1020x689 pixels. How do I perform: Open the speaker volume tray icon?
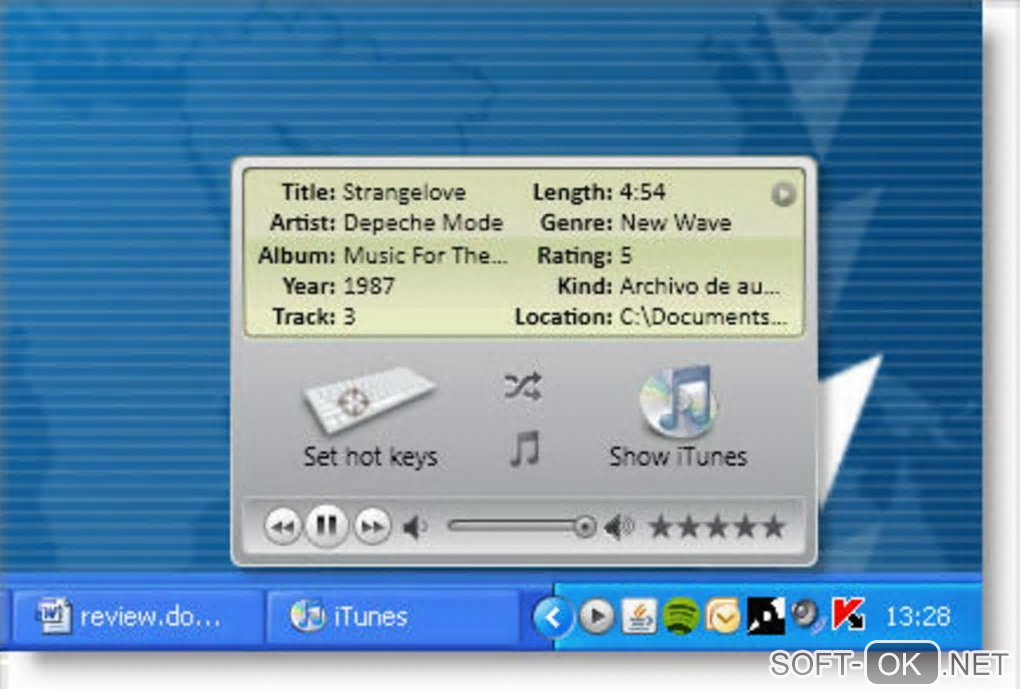coord(805,614)
